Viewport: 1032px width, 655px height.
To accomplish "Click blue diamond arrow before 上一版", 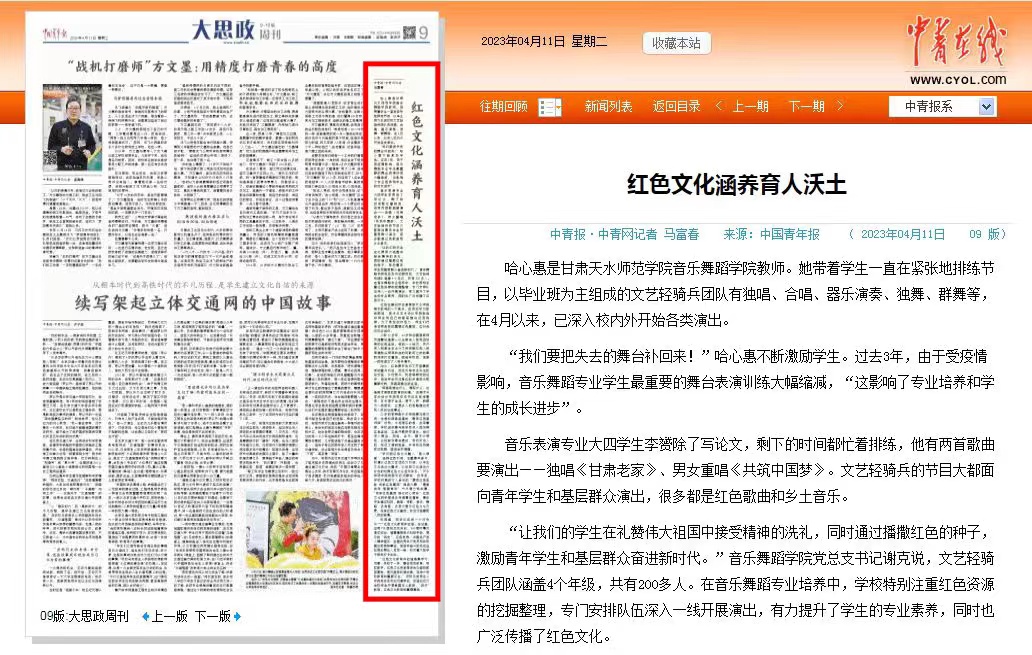I will tap(145, 616).
